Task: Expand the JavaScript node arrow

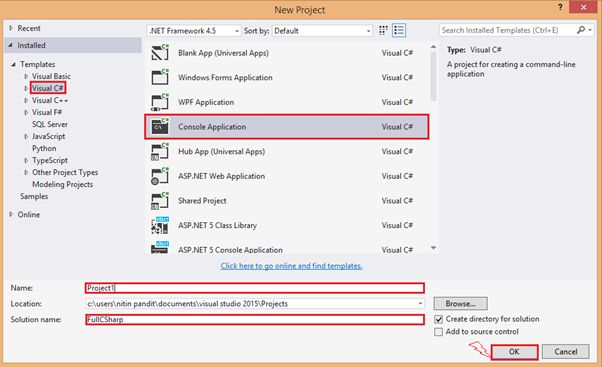Action: 26,136
